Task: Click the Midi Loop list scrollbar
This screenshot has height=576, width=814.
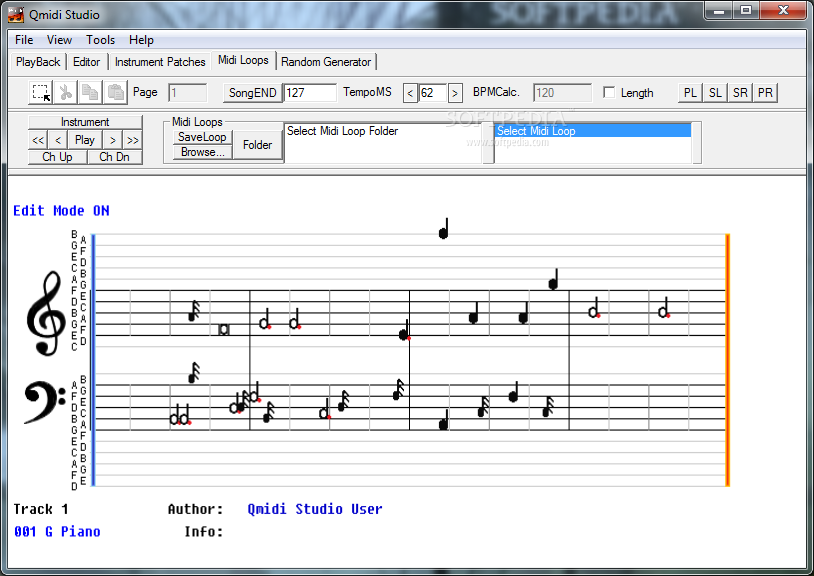Action: click(x=697, y=143)
